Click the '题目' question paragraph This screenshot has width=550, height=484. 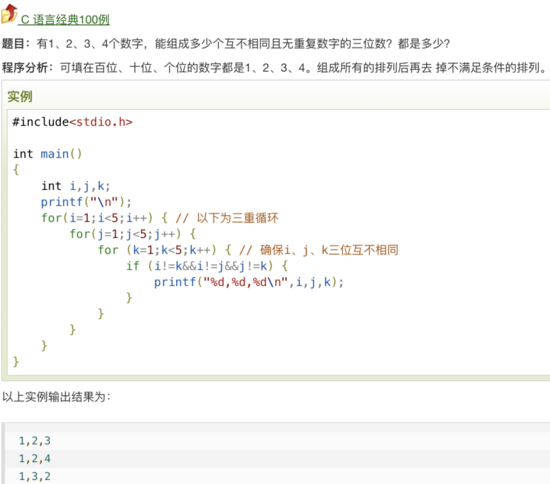[226, 43]
